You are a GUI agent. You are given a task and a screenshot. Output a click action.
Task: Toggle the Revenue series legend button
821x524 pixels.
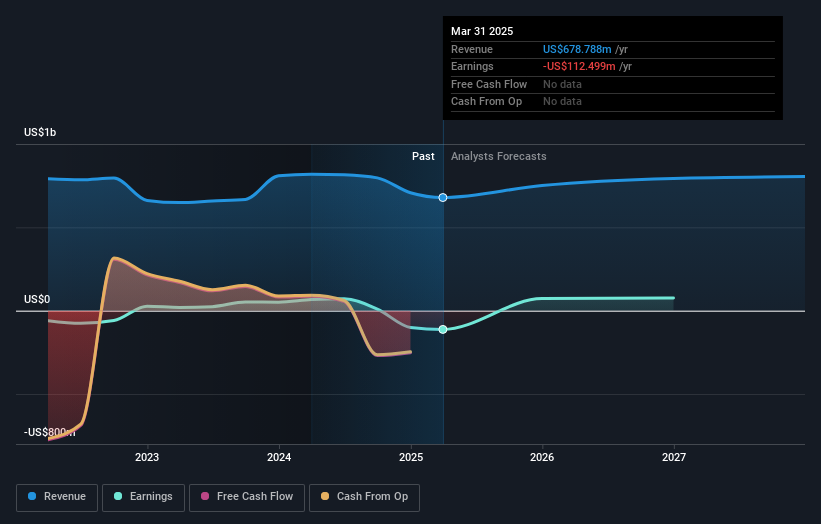57,497
